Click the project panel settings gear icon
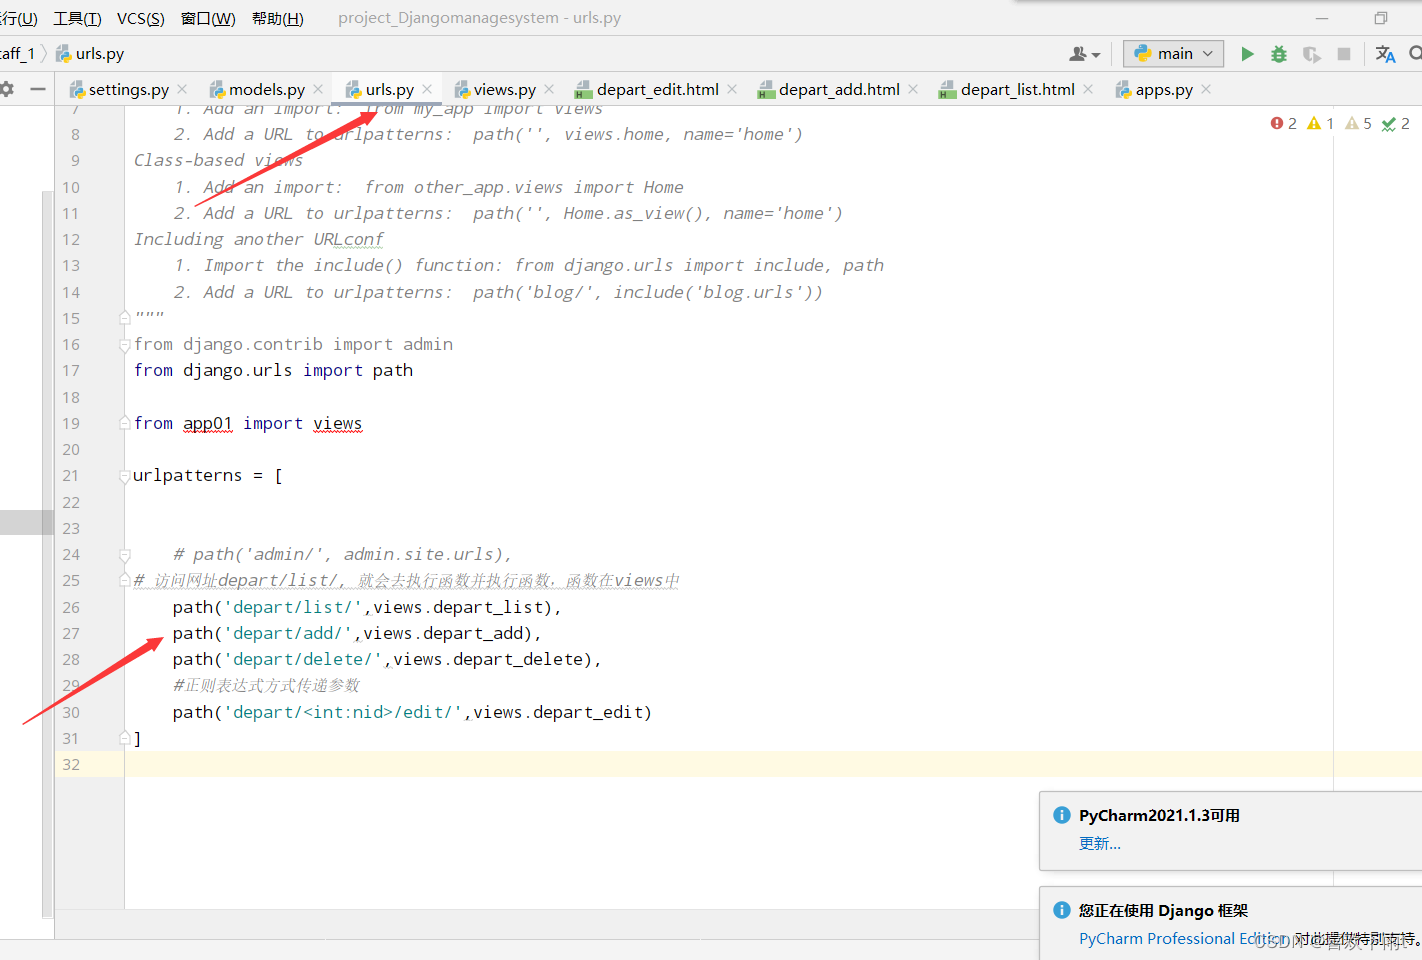This screenshot has height=960, width=1422. point(7,89)
